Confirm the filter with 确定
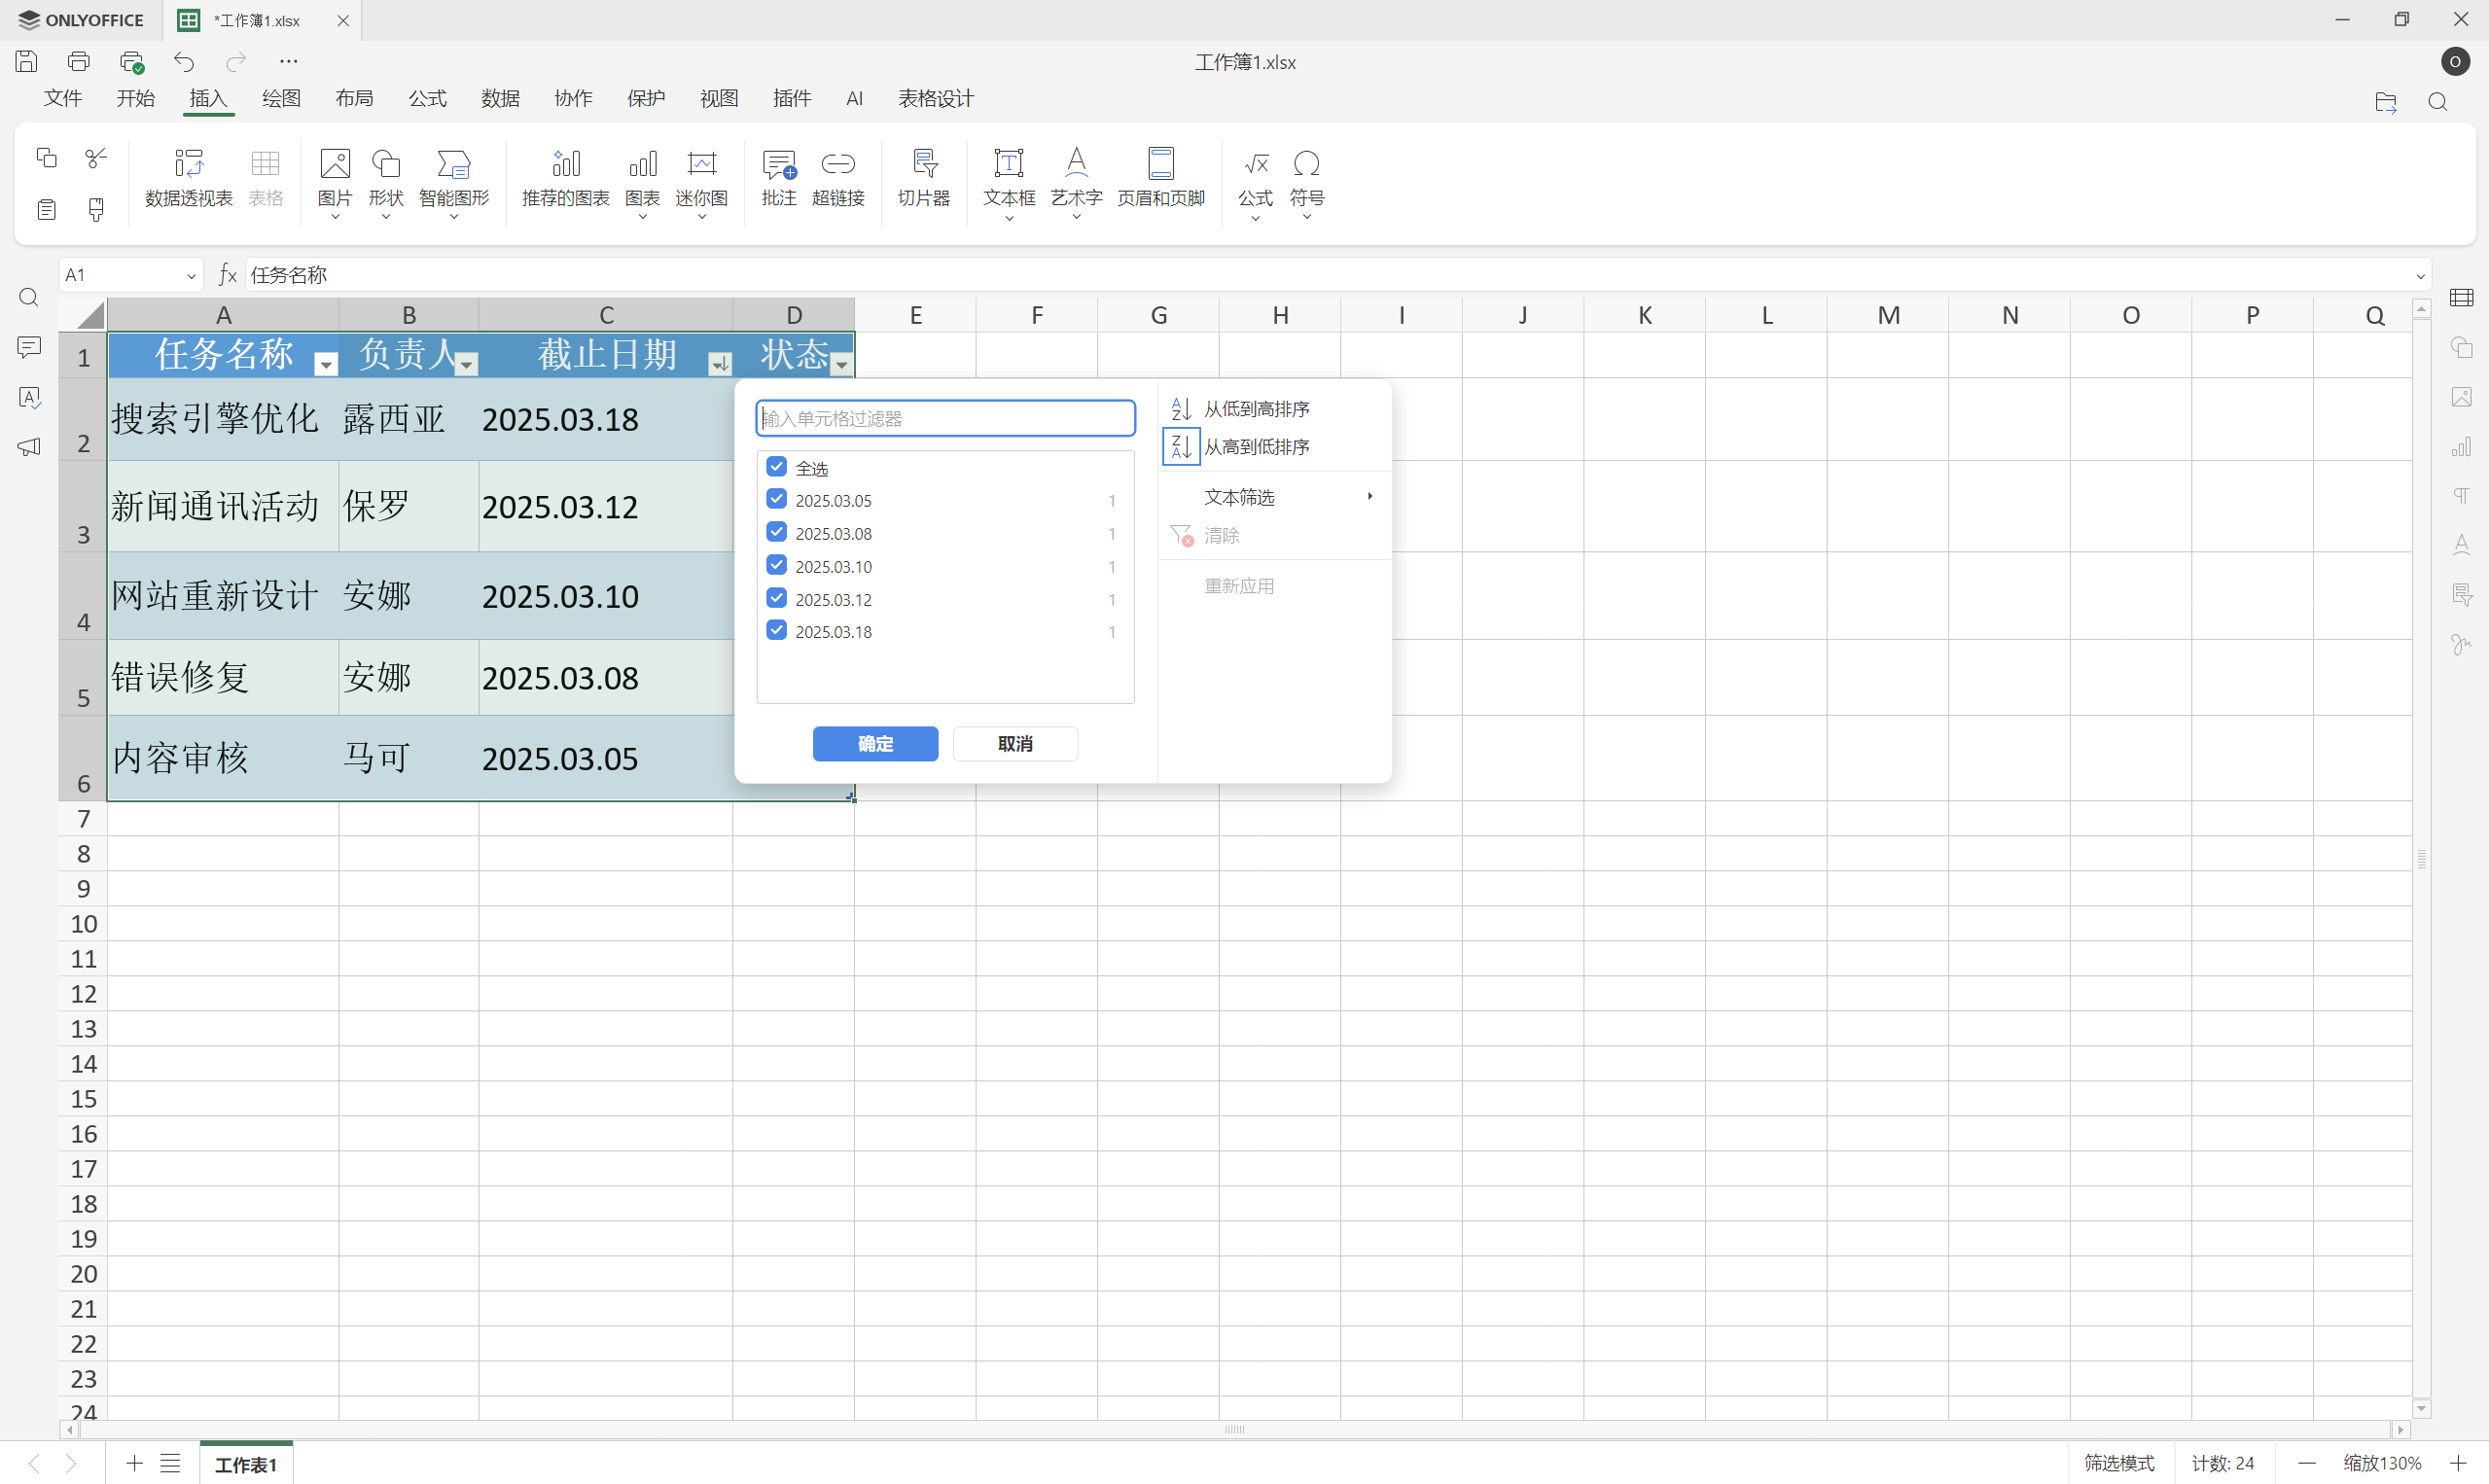 pos(875,743)
